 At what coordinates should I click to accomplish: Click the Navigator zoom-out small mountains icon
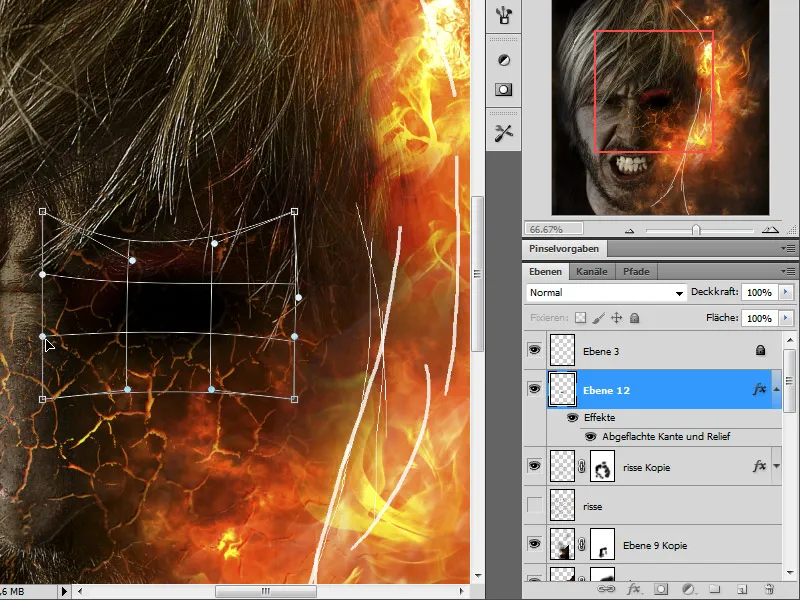pyautogui.click(x=630, y=231)
